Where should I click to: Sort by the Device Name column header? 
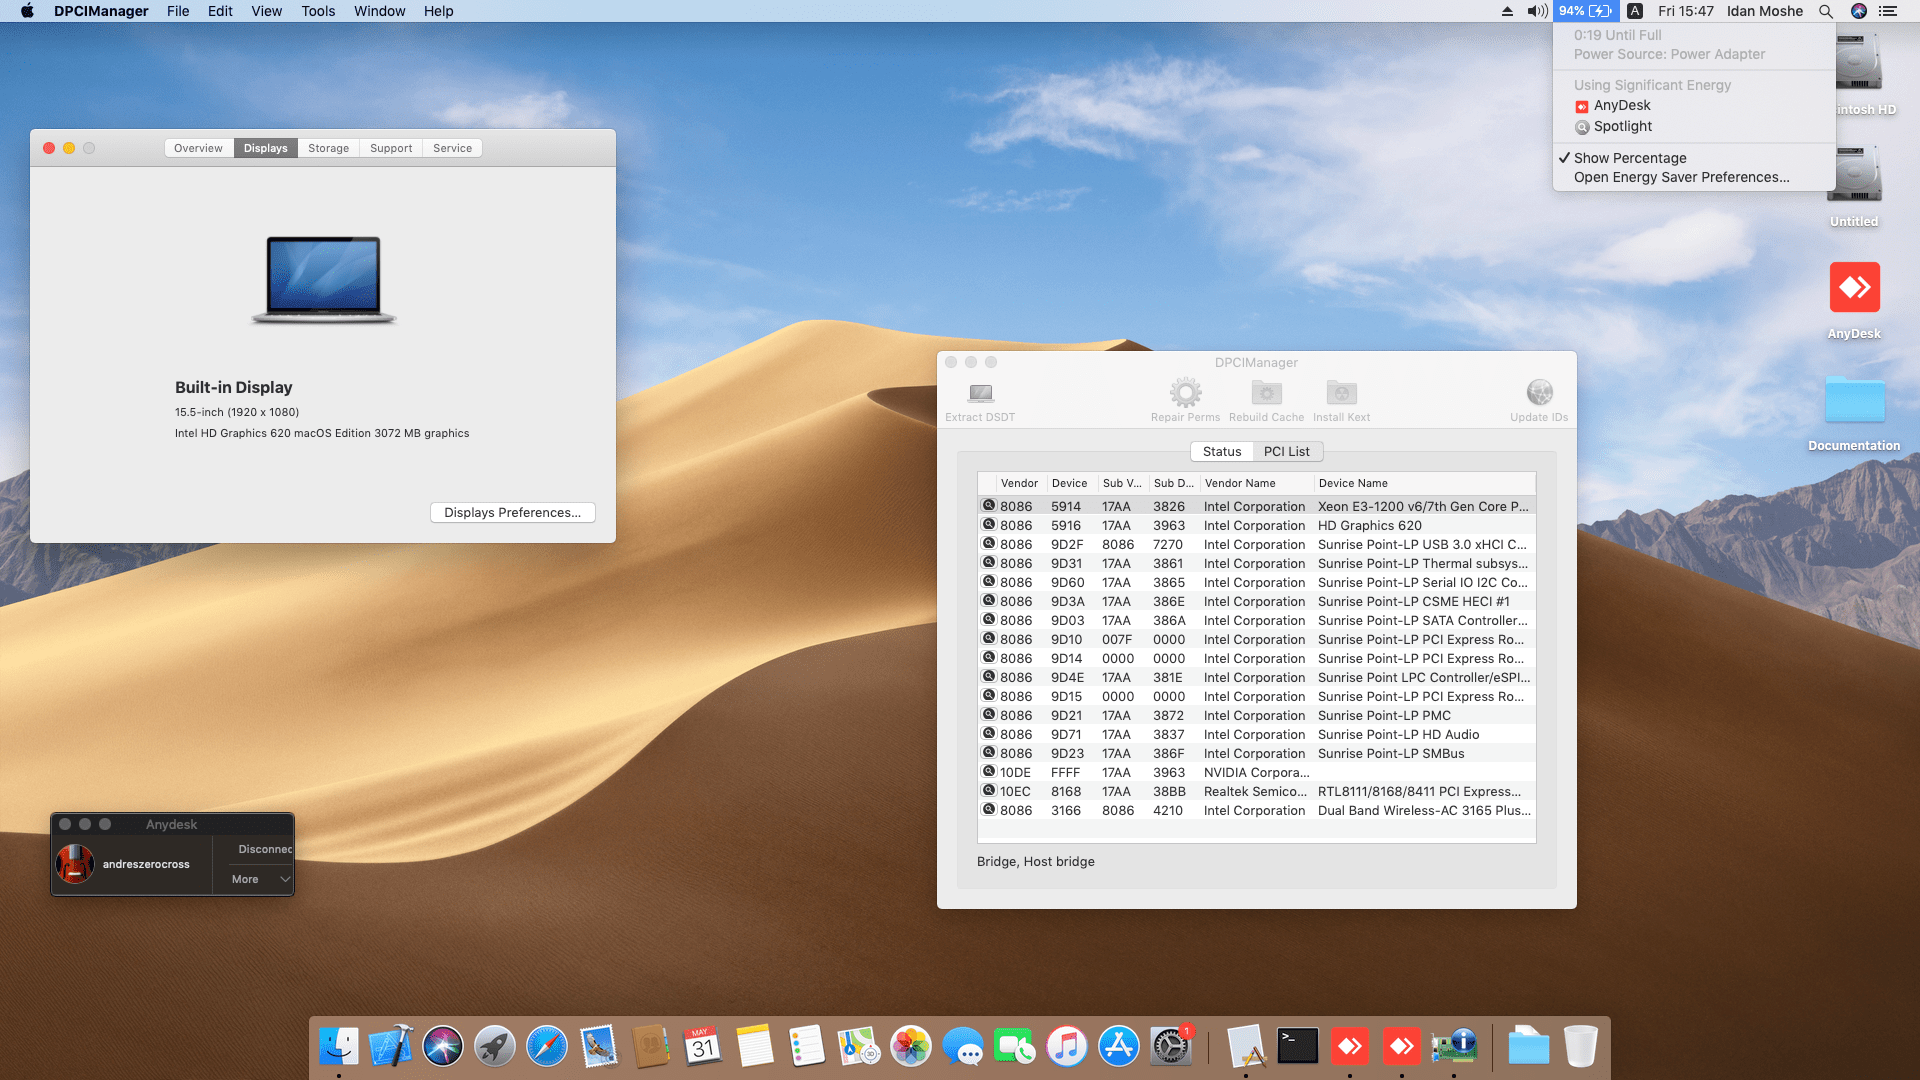click(x=1352, y=483)
